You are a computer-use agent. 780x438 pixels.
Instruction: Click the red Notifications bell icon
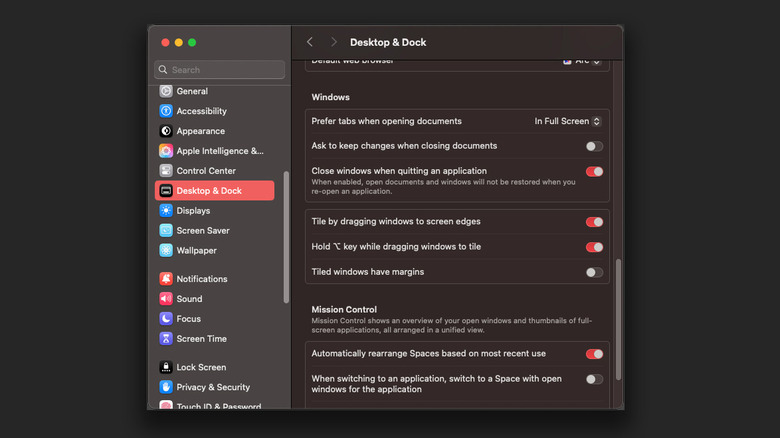pos(166,279)
